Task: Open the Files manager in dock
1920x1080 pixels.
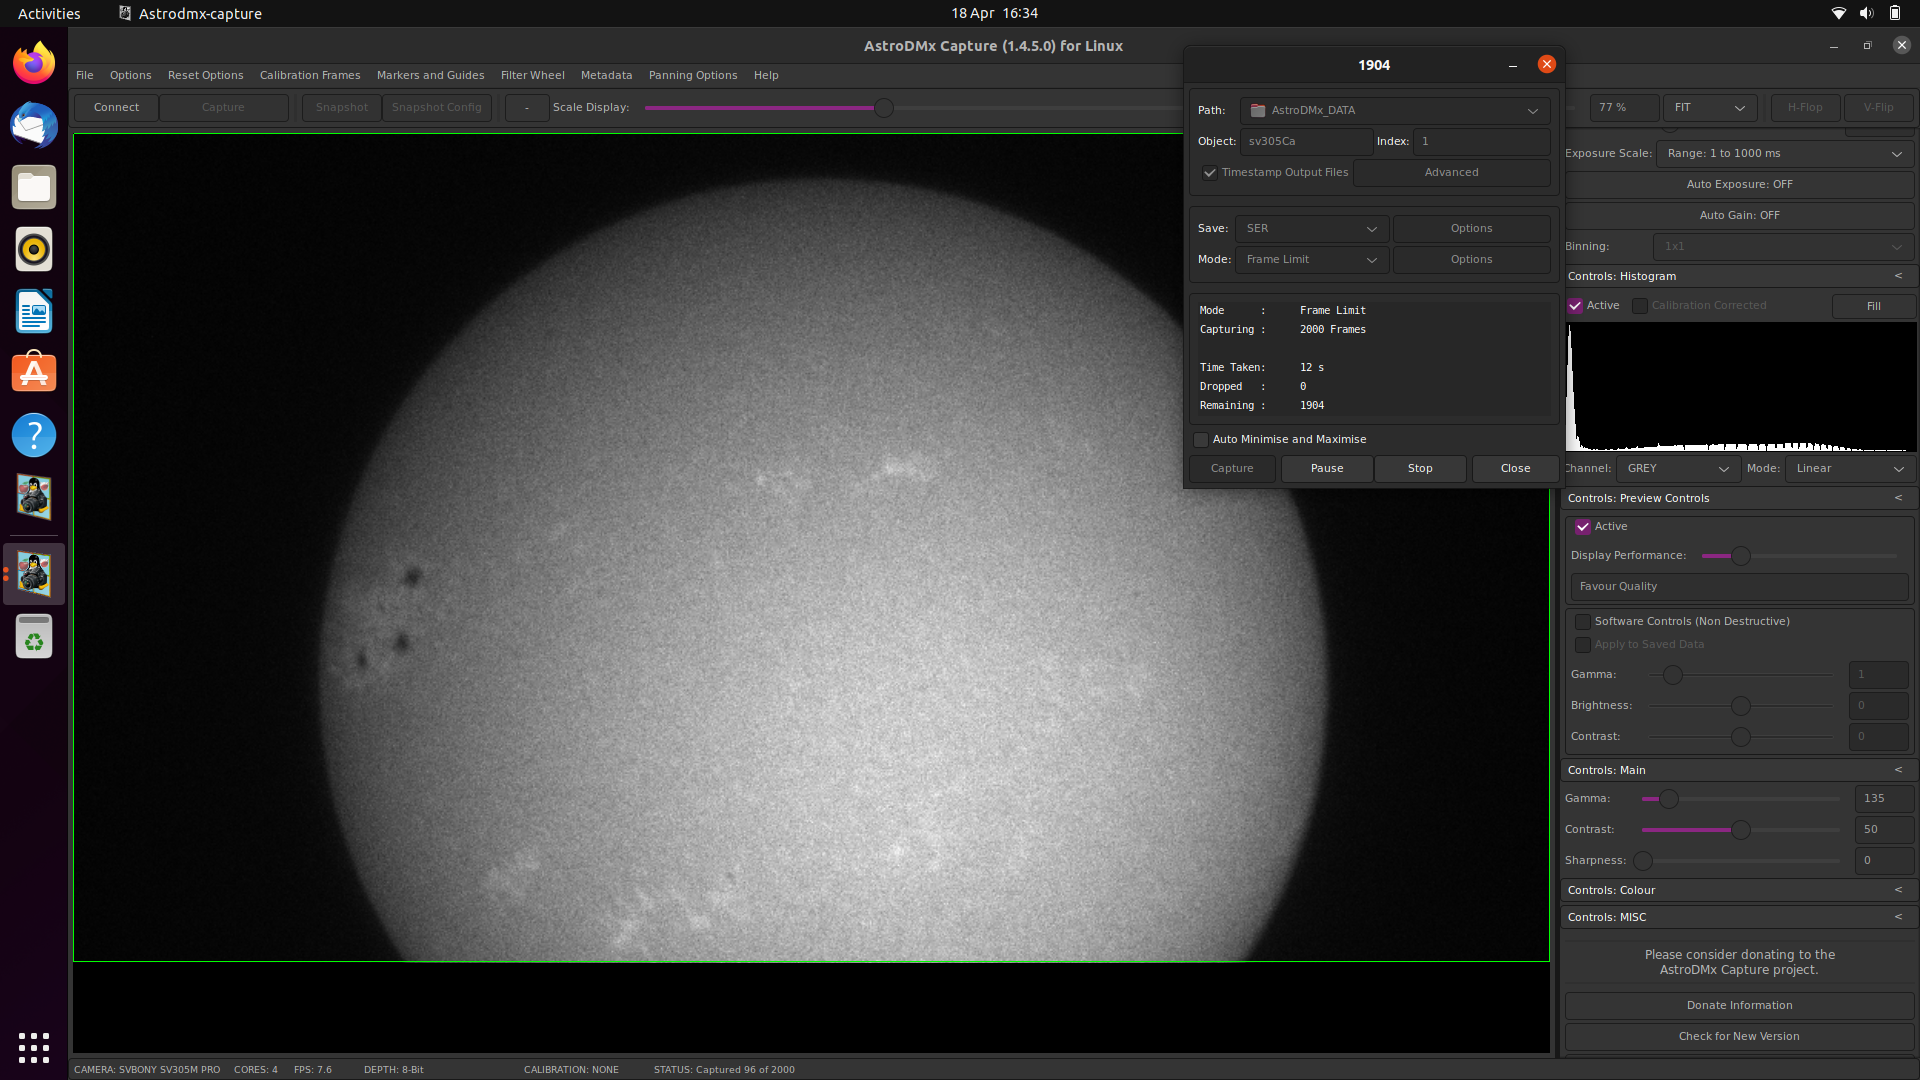Action: tap(34, 188)
